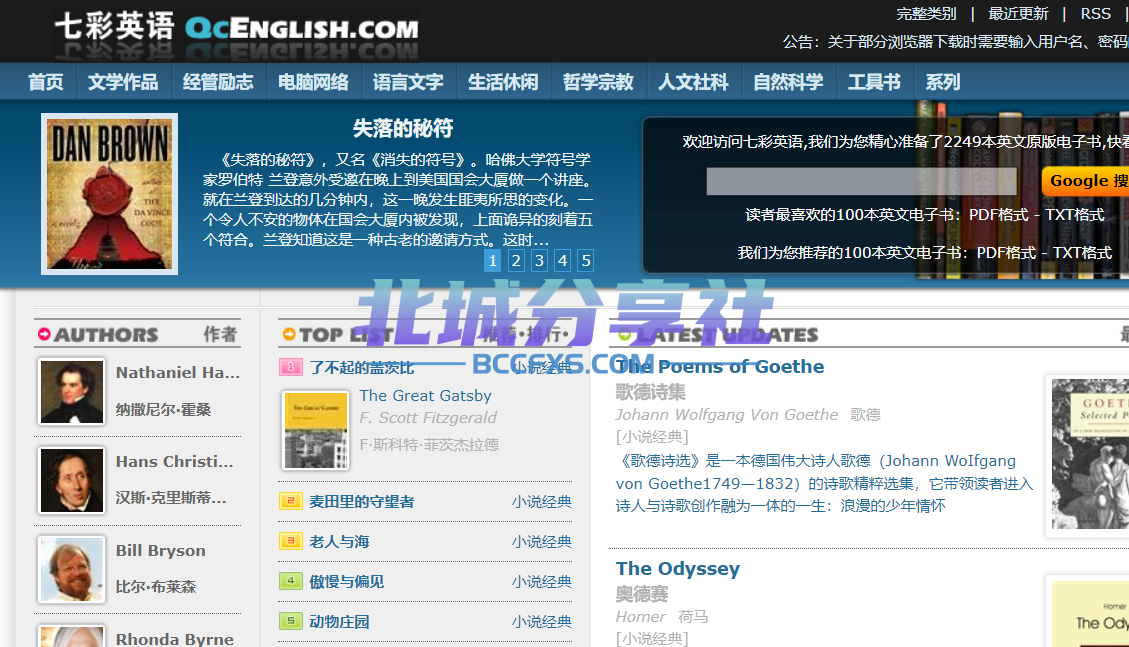Go to the 系列 menu item

tap(943, 82)
